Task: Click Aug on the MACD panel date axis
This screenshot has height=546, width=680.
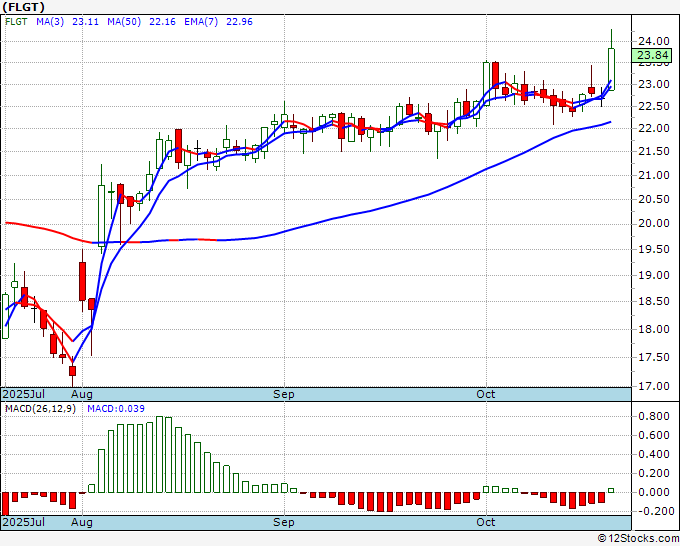Action: [82, 522]
